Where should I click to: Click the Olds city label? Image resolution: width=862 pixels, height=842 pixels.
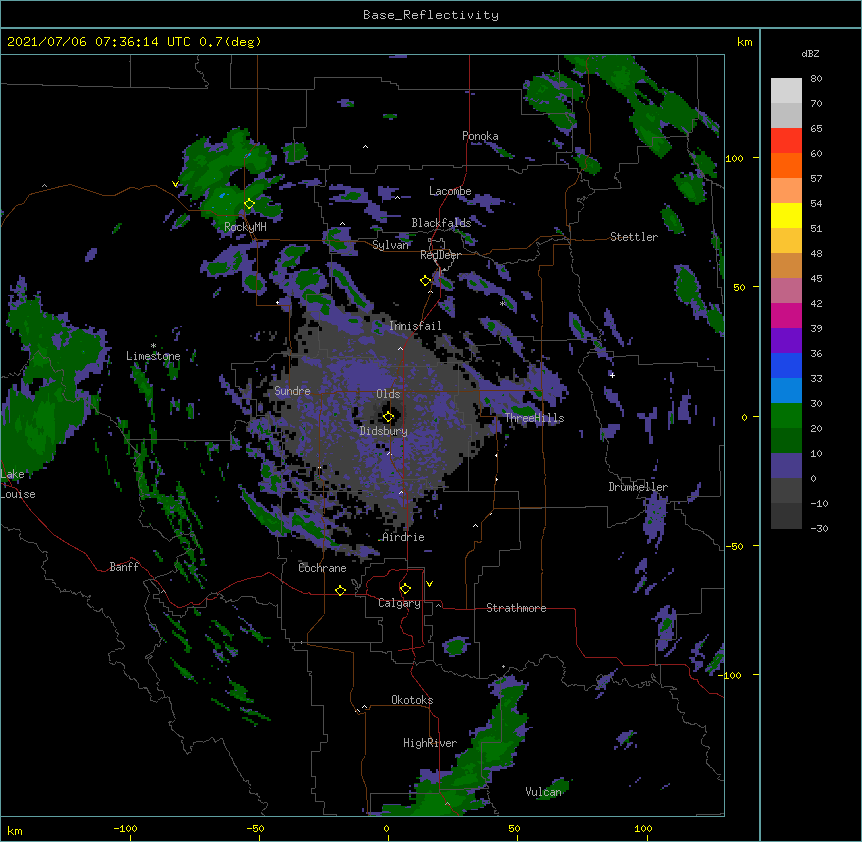click(x=388, y=394)
